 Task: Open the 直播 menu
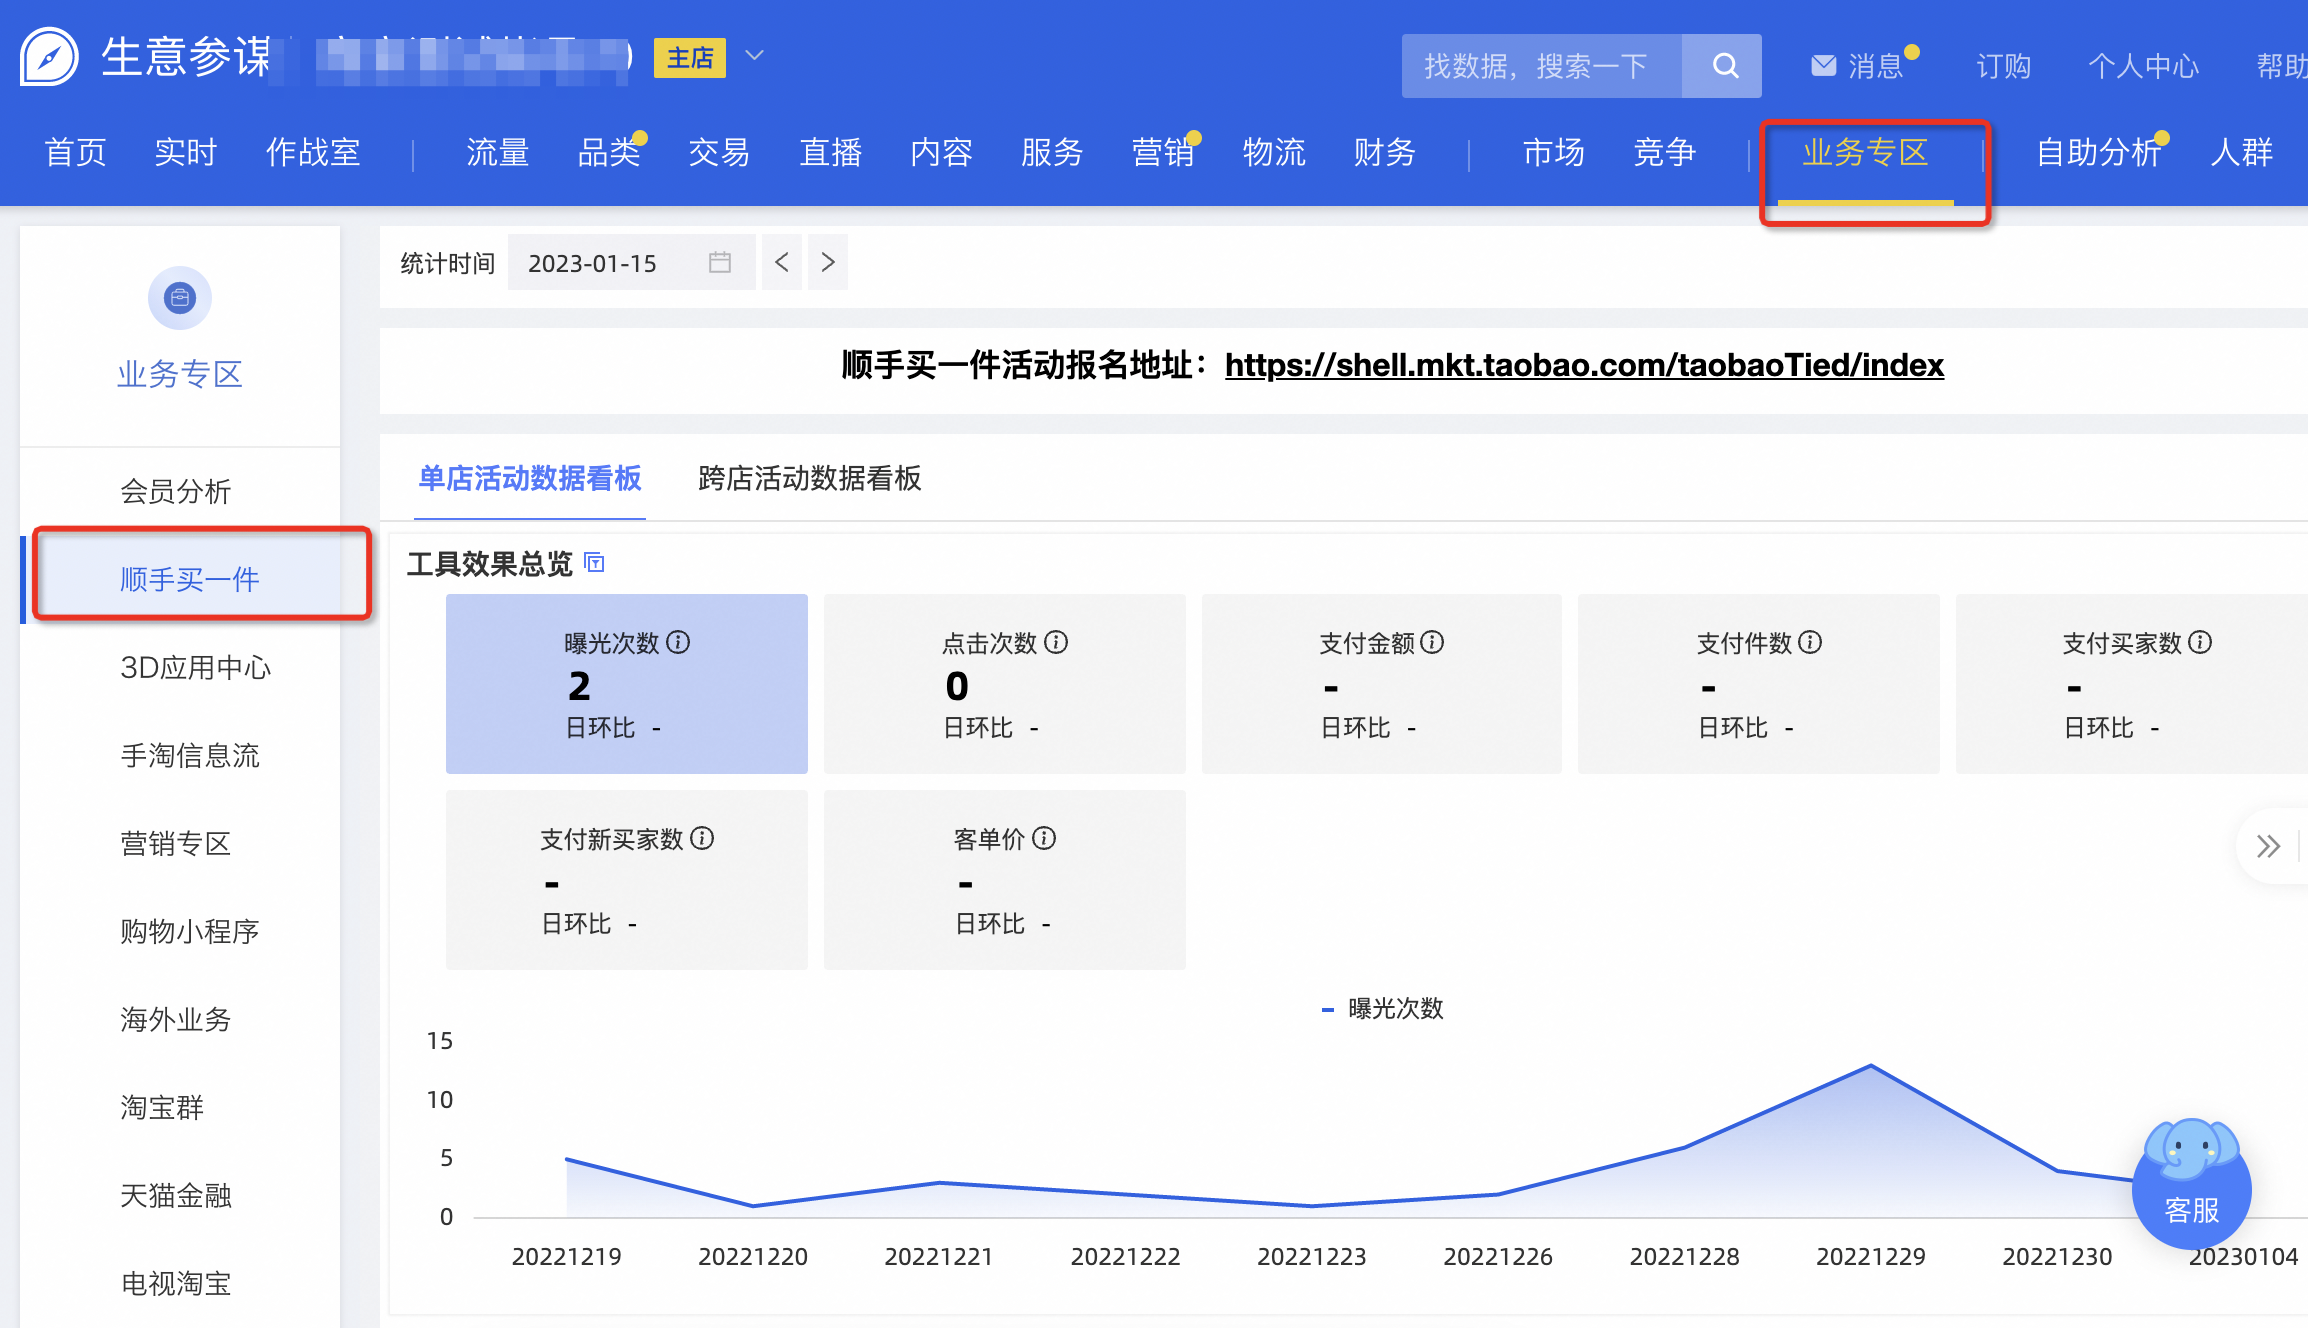pos(831,152)
